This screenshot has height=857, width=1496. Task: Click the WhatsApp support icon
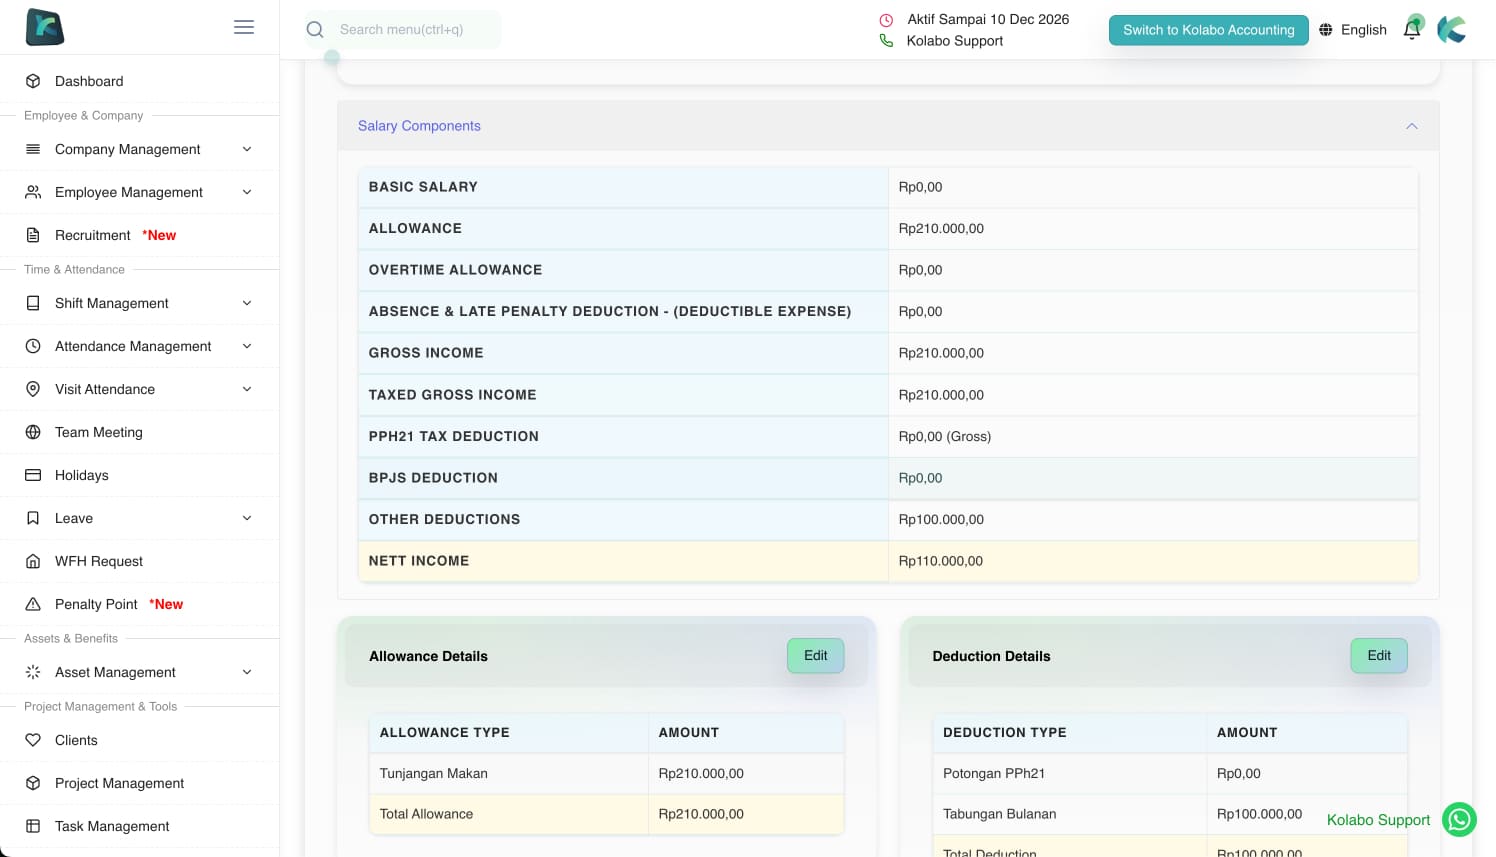1459,820
